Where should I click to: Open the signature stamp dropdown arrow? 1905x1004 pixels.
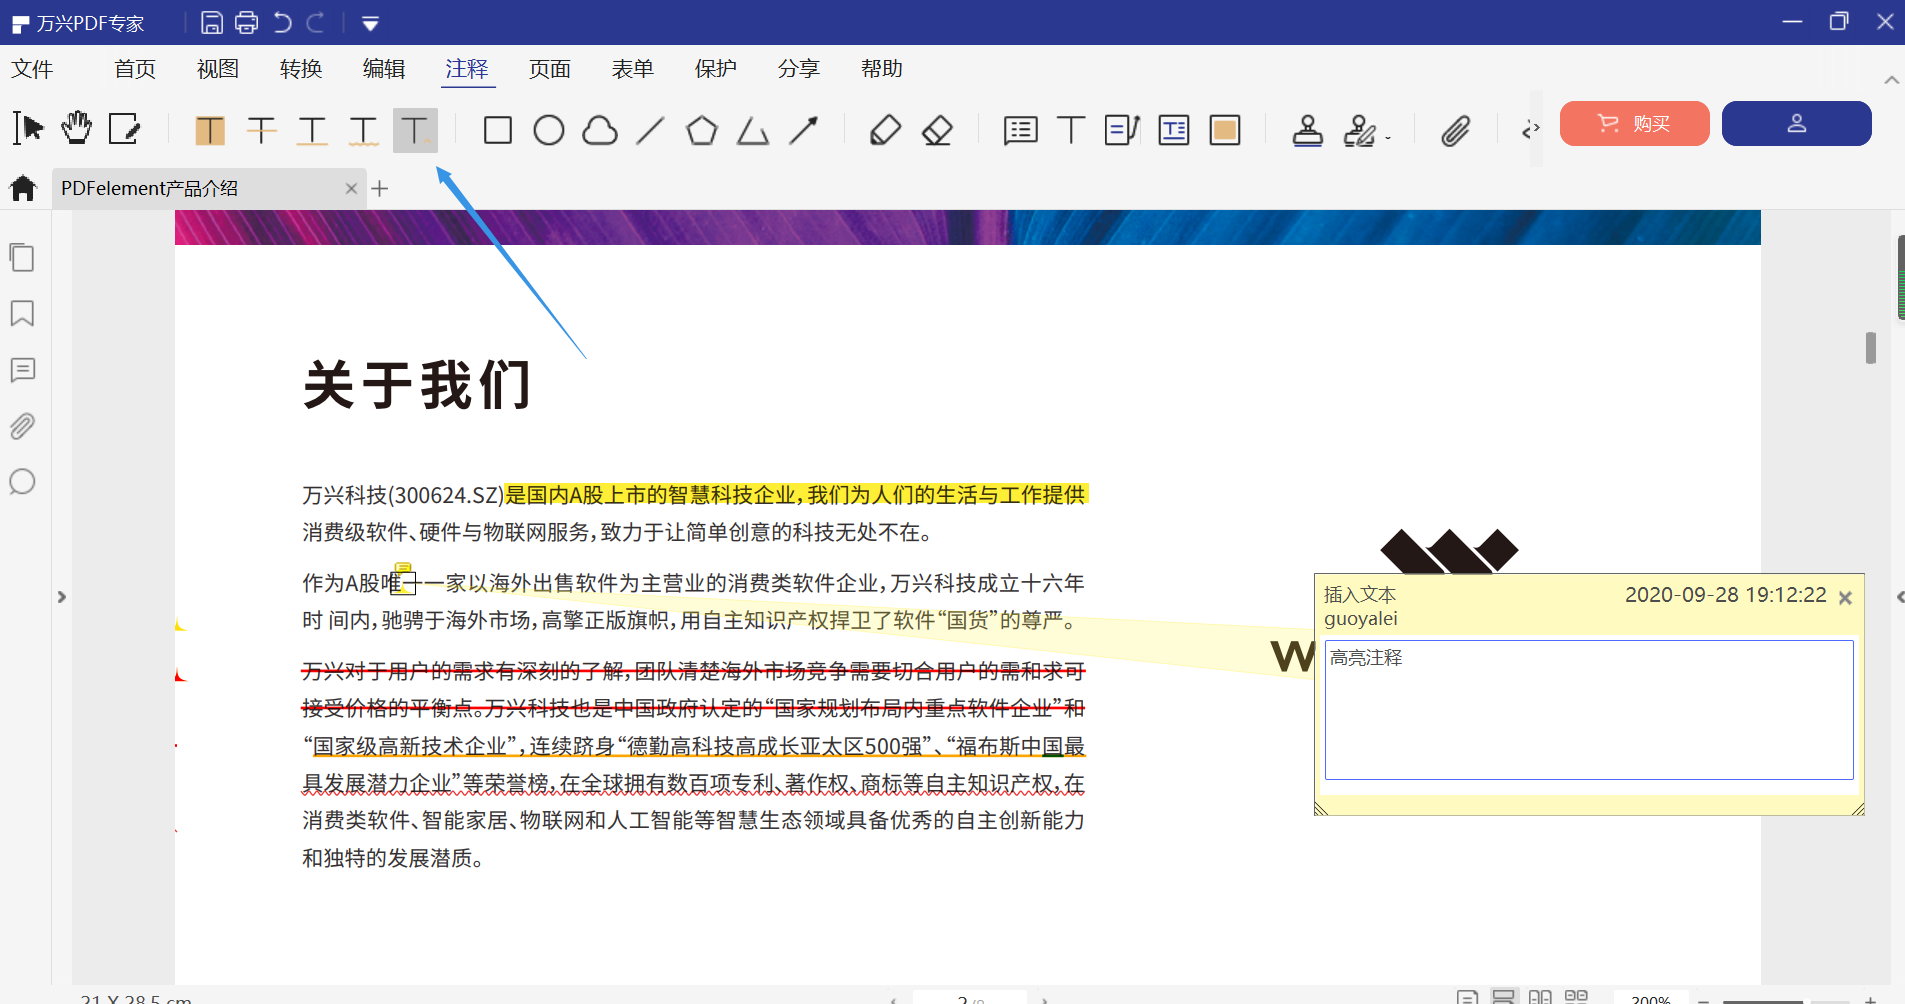[1388, 138]
